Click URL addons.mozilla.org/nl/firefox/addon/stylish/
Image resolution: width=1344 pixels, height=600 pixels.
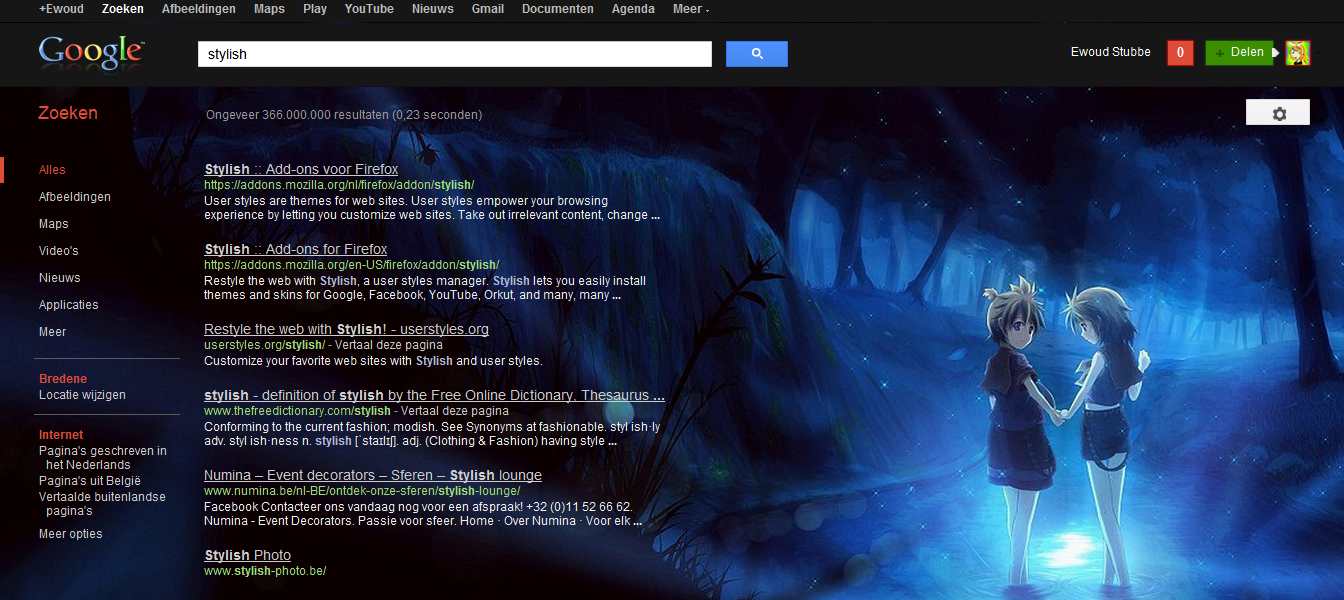point(339,185)
